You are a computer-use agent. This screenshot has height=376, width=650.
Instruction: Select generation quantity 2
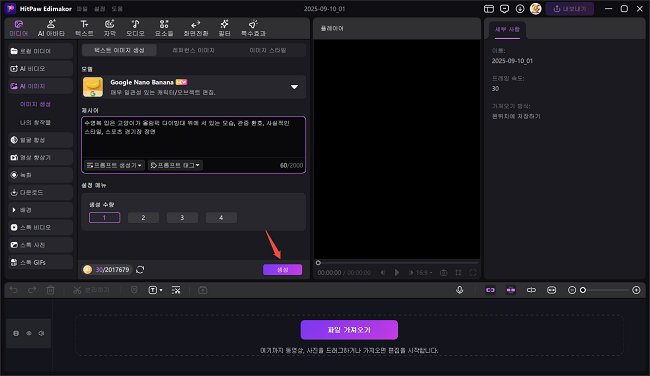pyautogui.click(x=143, y=218)
